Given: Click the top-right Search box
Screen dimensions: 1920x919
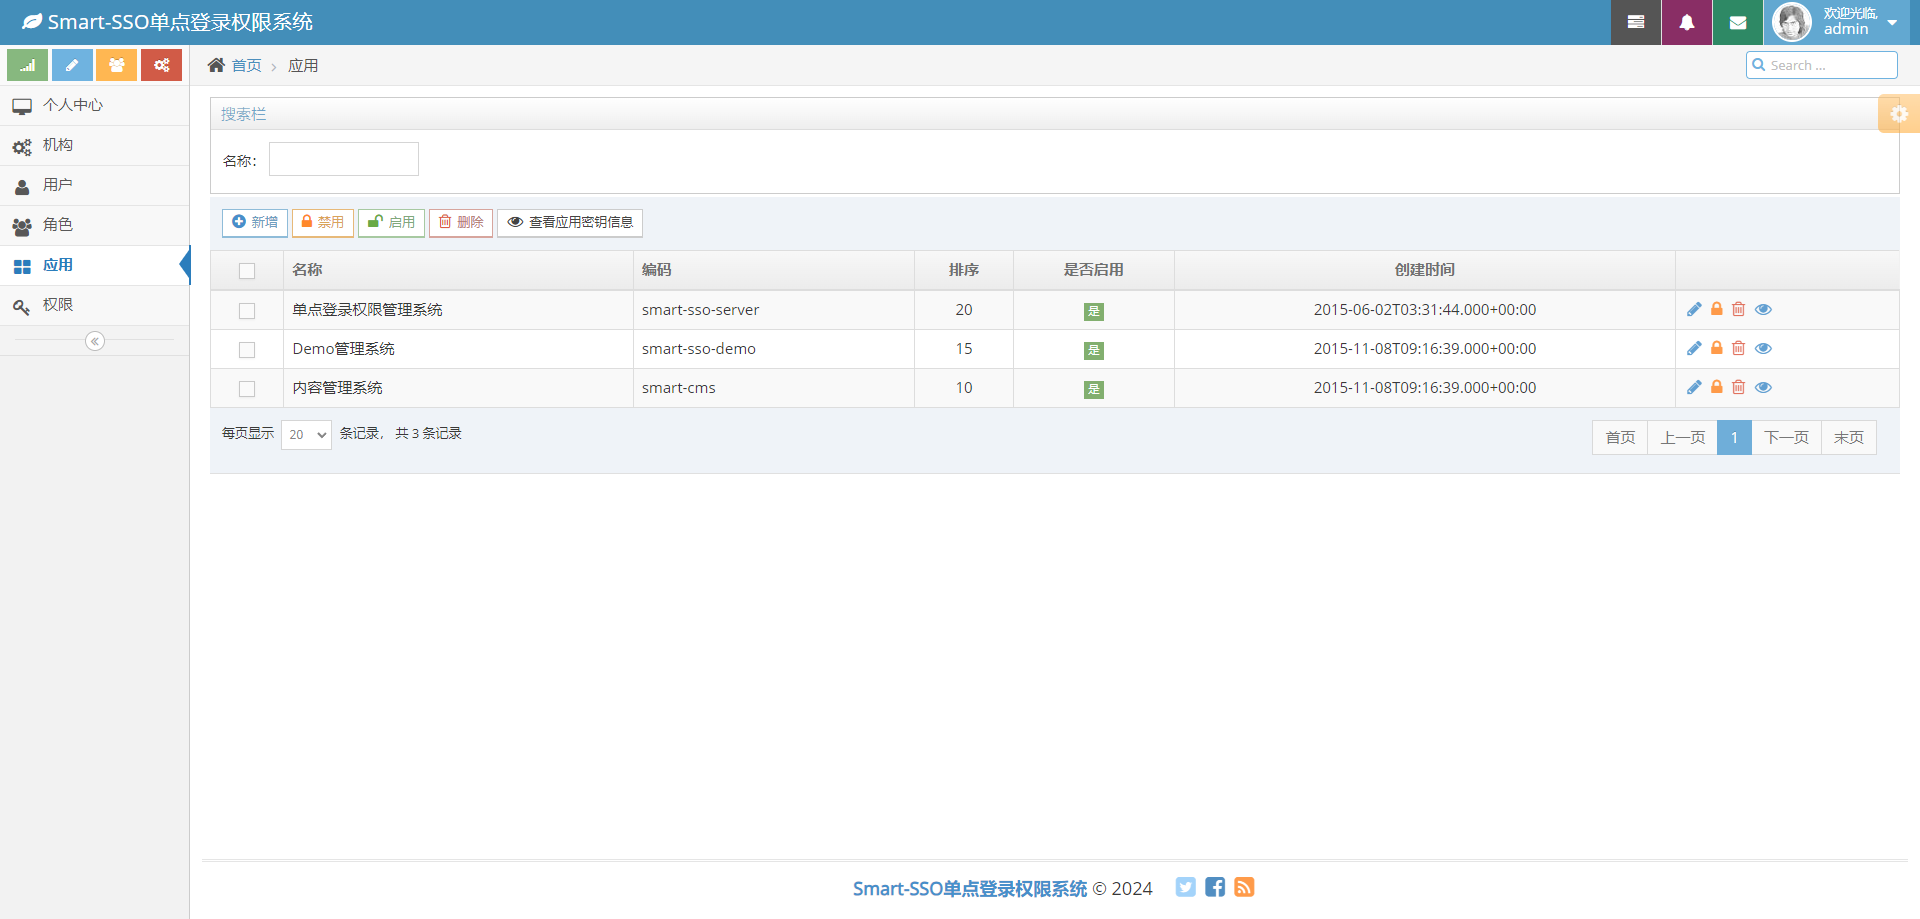Looking at the screenshot, I should pos(1822,65).
